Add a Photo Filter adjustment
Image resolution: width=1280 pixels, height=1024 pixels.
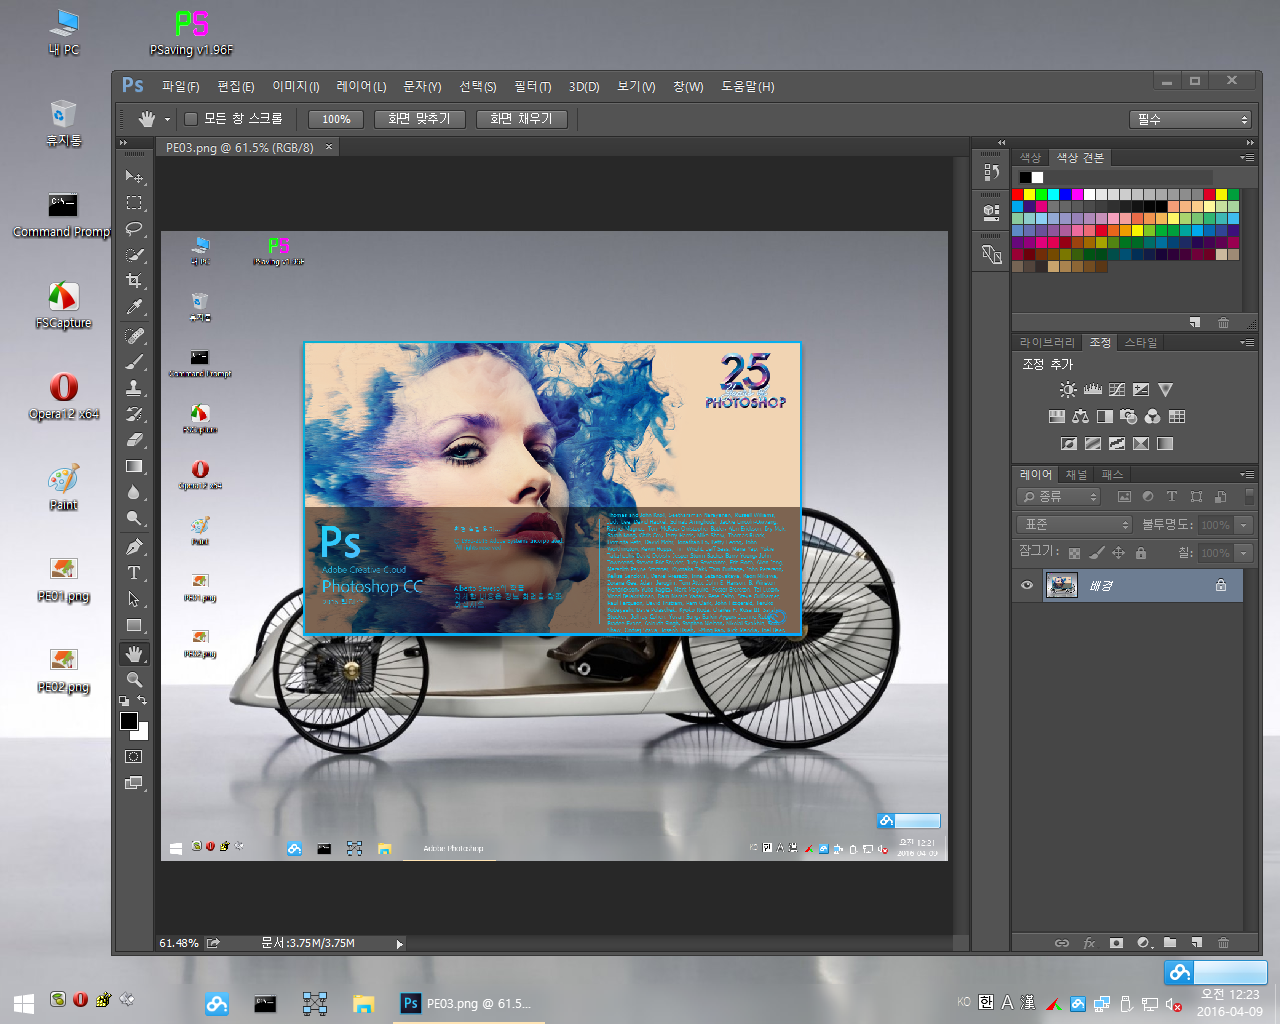click(1128, 416)
